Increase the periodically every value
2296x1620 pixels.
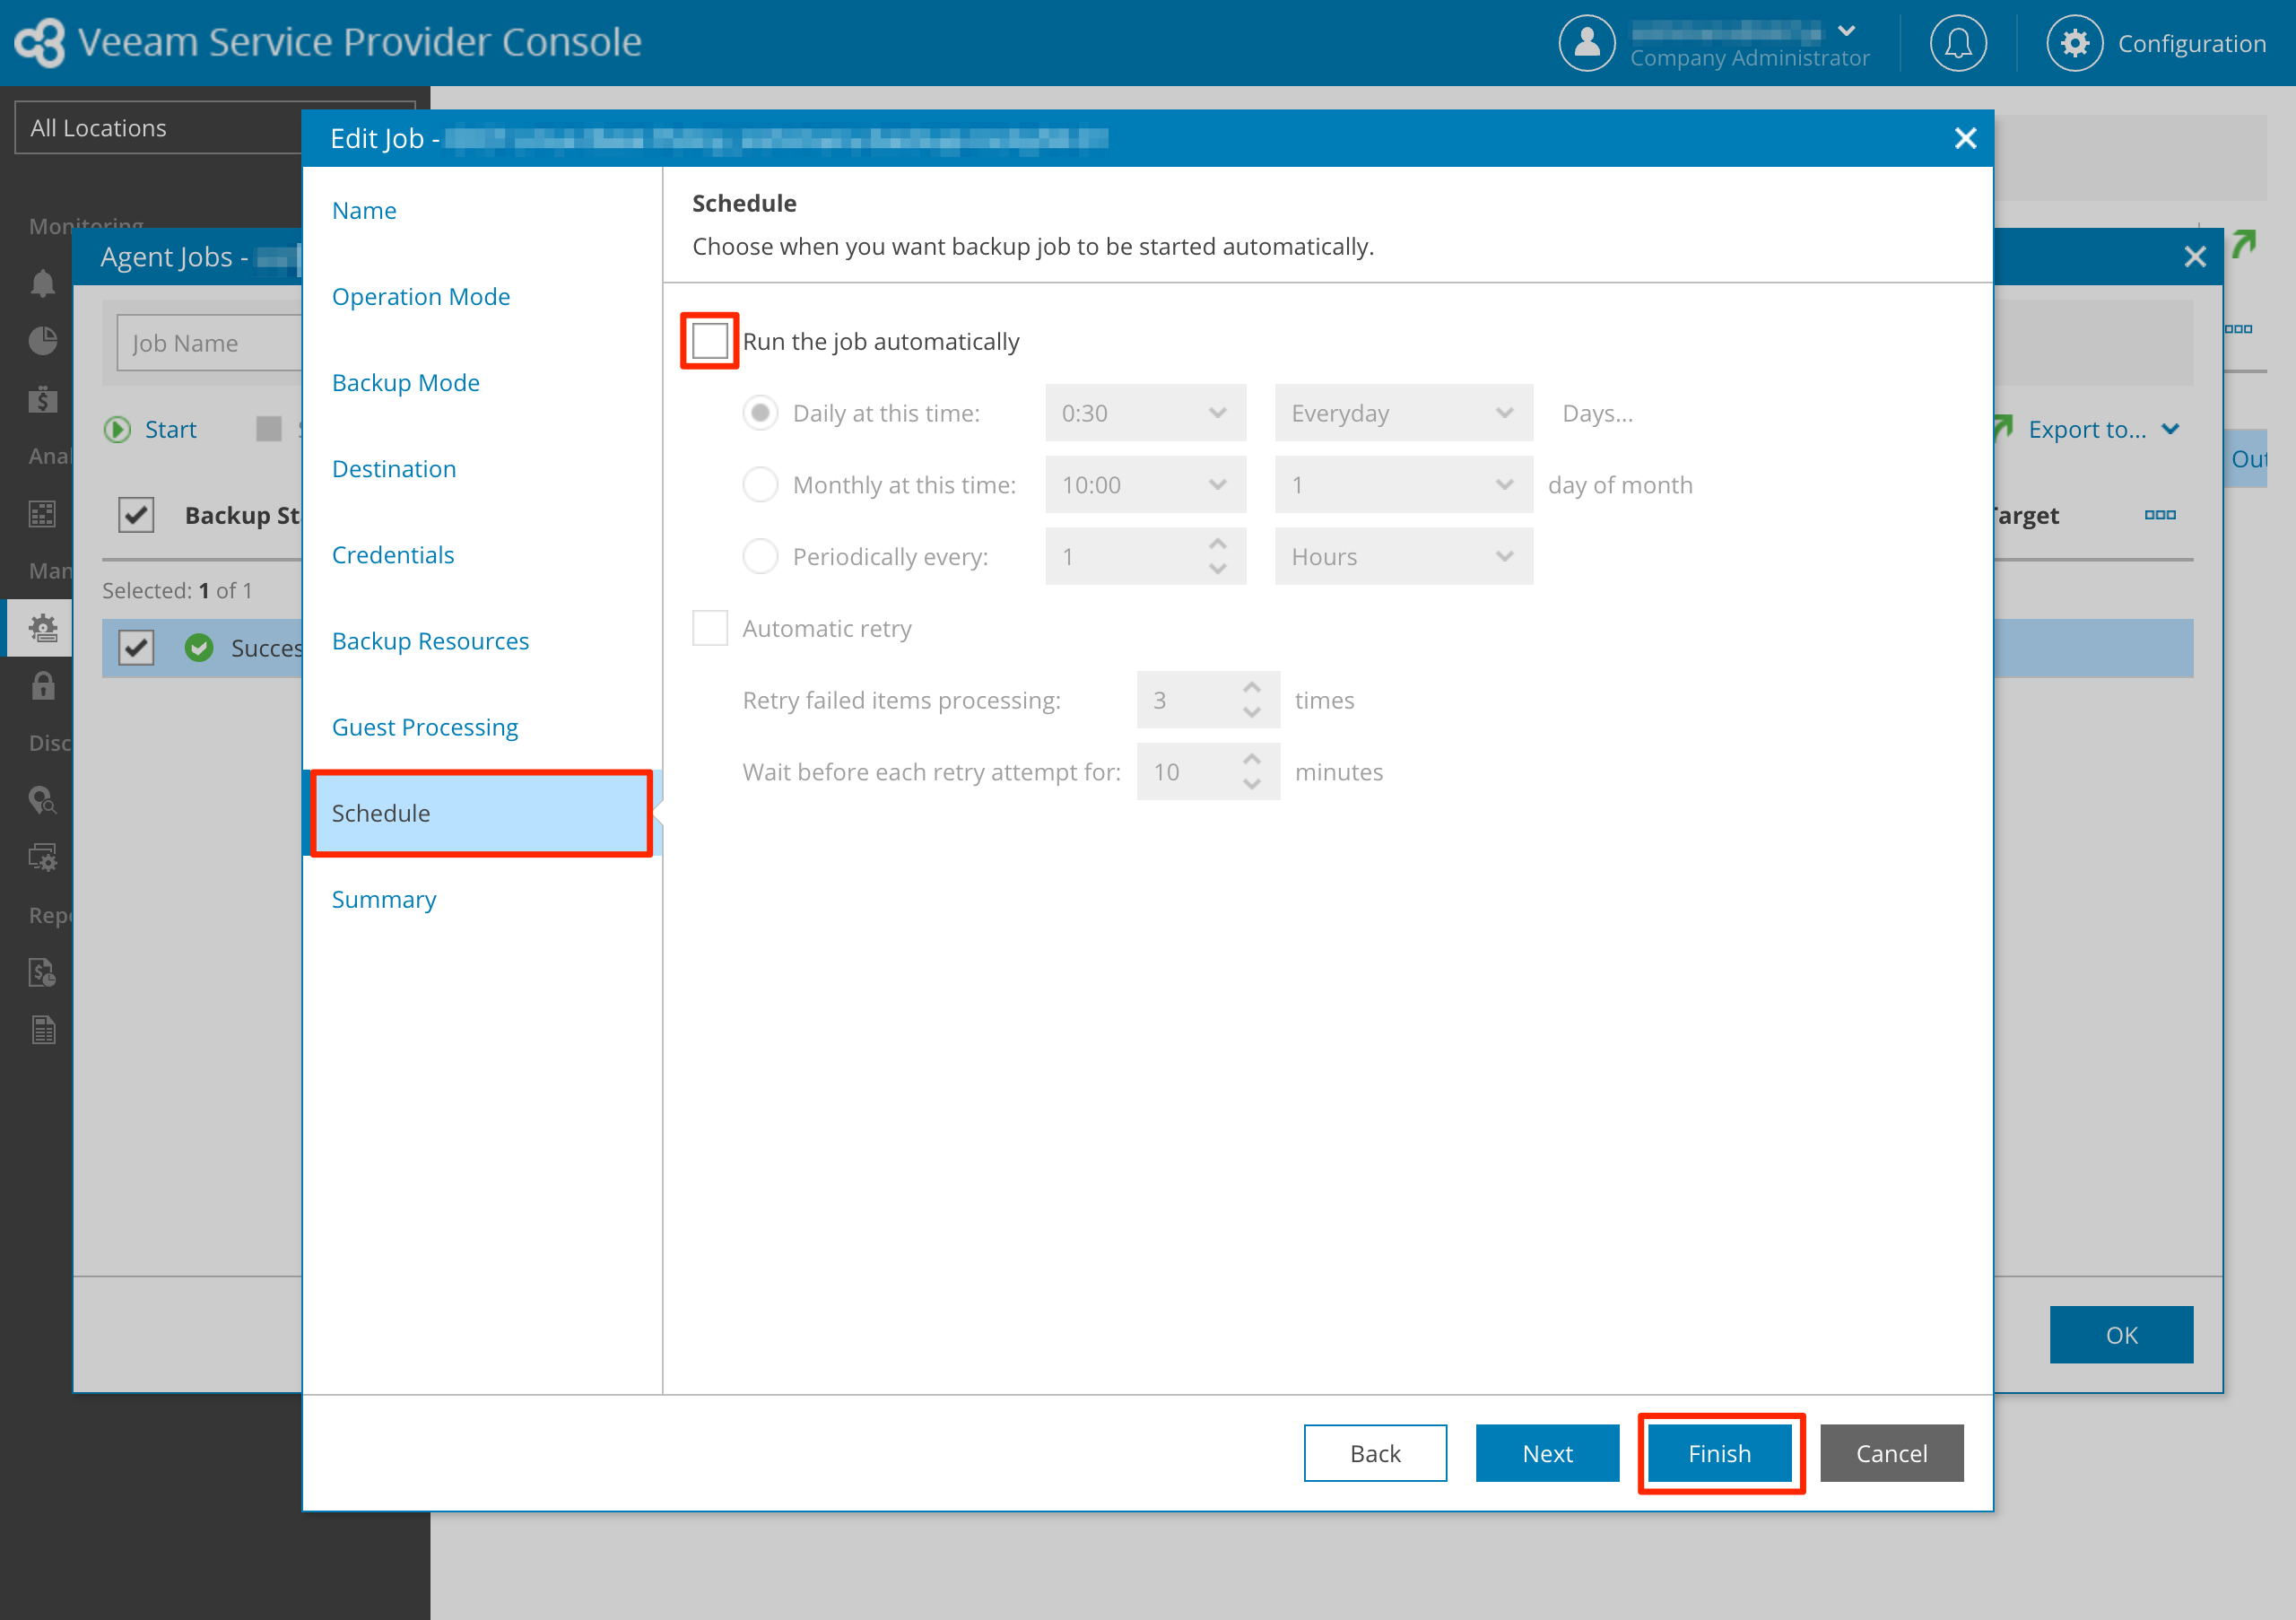[x=1217, y=543]
